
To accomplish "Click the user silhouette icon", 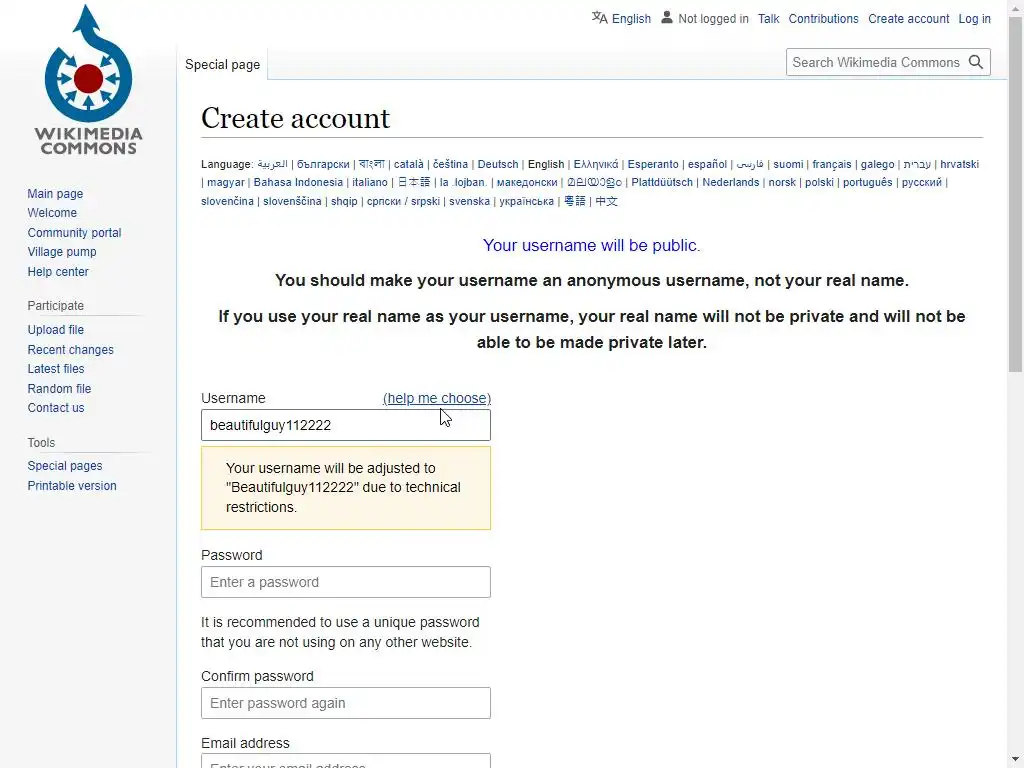I will click(666, 18).
